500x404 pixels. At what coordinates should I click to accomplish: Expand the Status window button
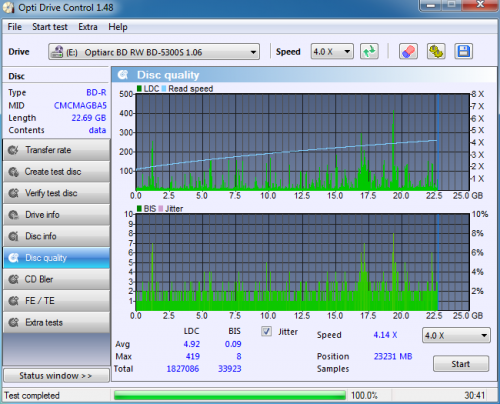(x=56, y=376)
